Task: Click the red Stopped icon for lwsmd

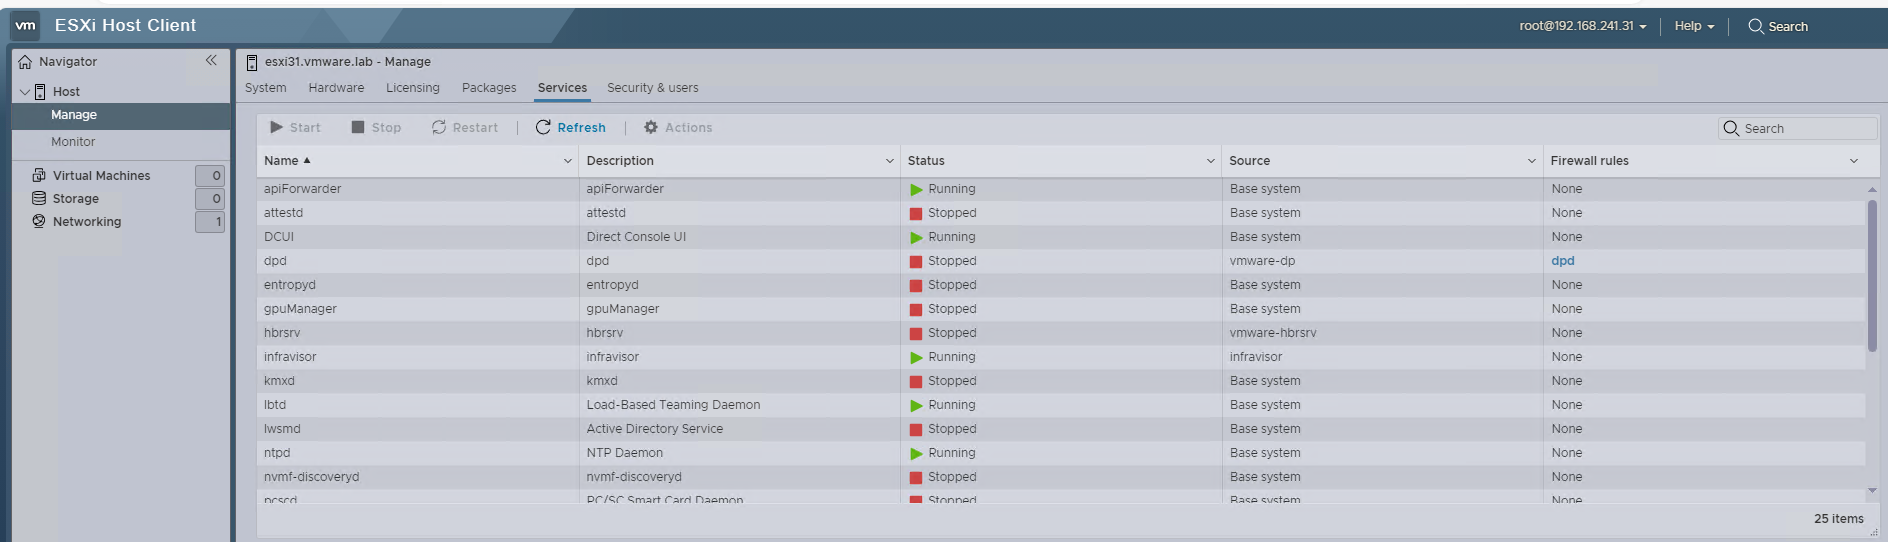Action: point(916,429)
